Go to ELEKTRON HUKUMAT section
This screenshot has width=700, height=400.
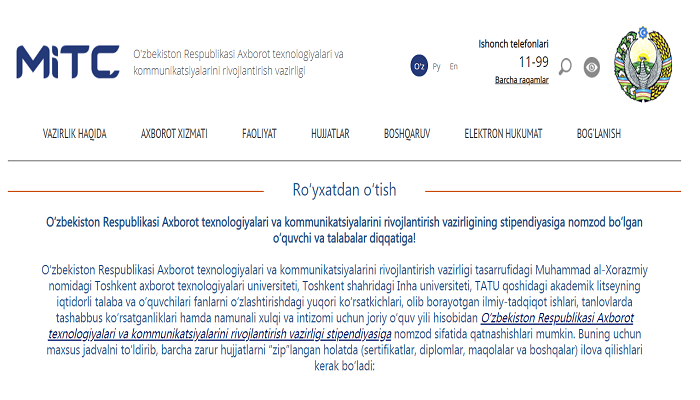click(x=503, y=133)
